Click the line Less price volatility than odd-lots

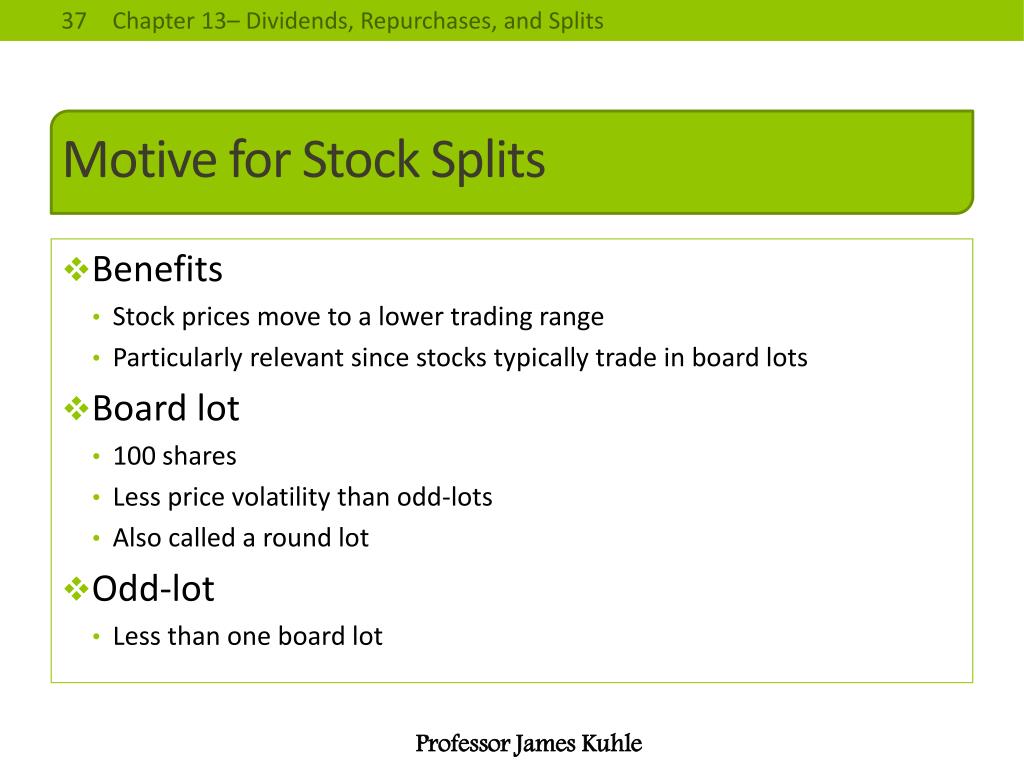click(x=302, y=498)
